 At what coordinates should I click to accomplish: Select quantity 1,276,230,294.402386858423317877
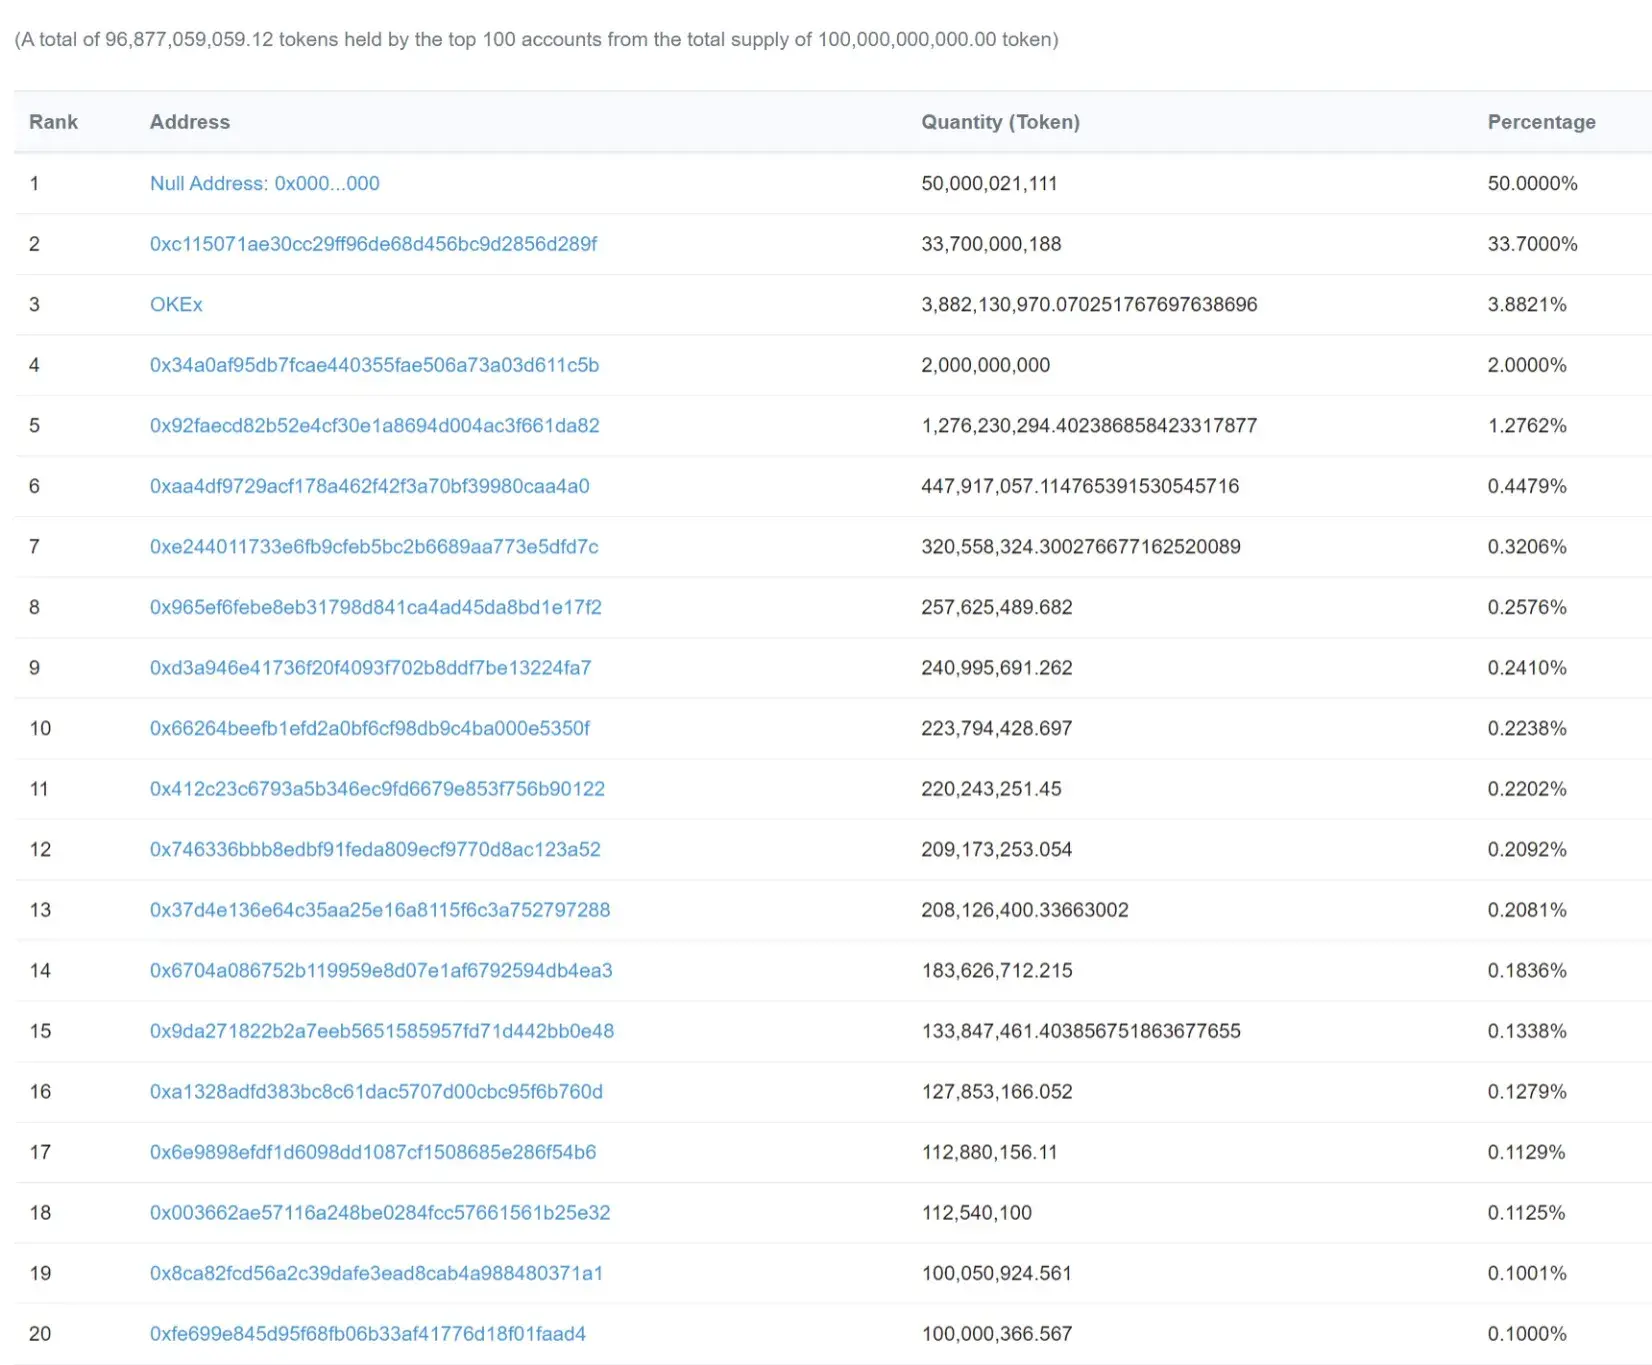tap(1089, 425)
